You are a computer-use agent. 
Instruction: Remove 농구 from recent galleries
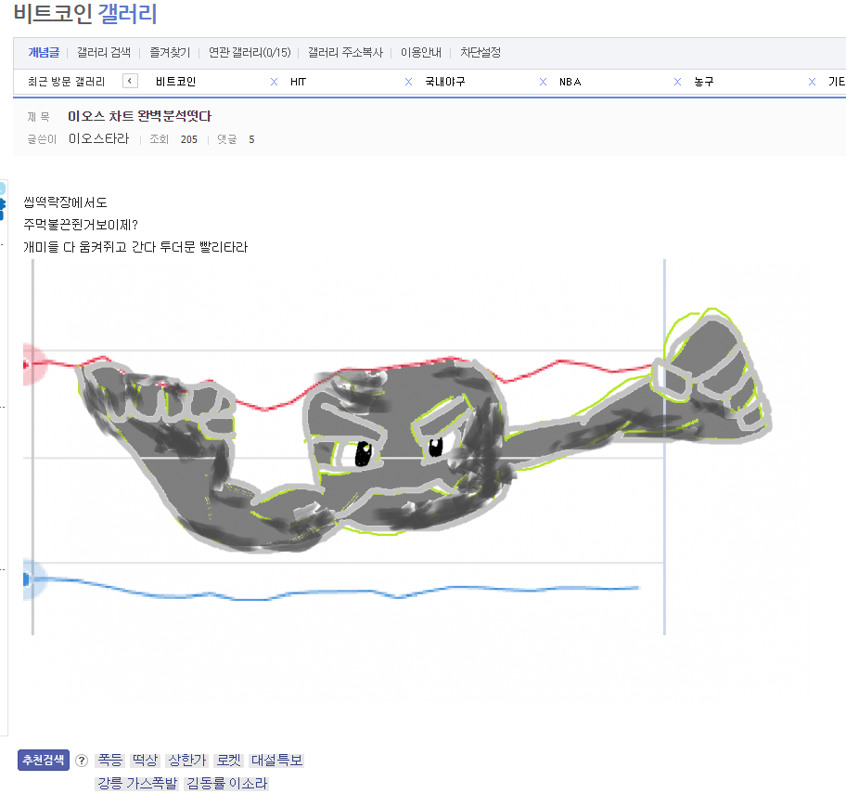pos(812,82)
